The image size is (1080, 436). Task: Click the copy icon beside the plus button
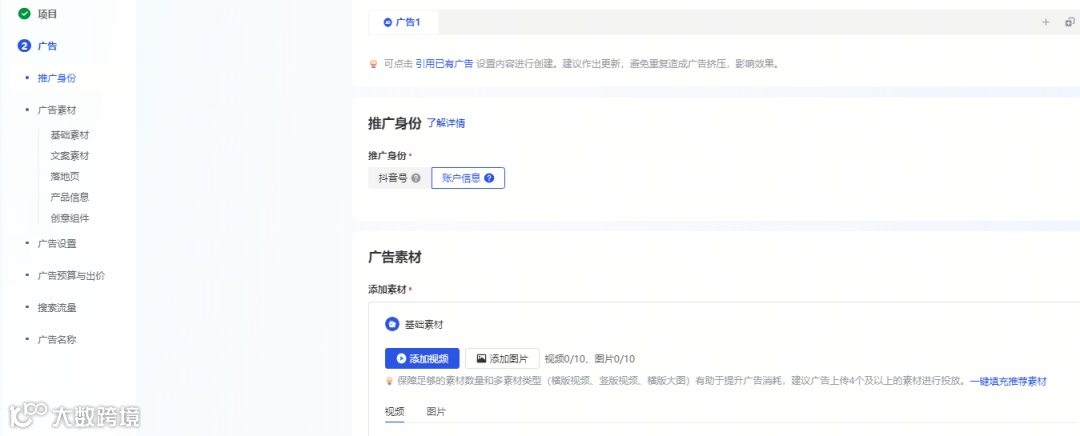(x=1070, y=22)
